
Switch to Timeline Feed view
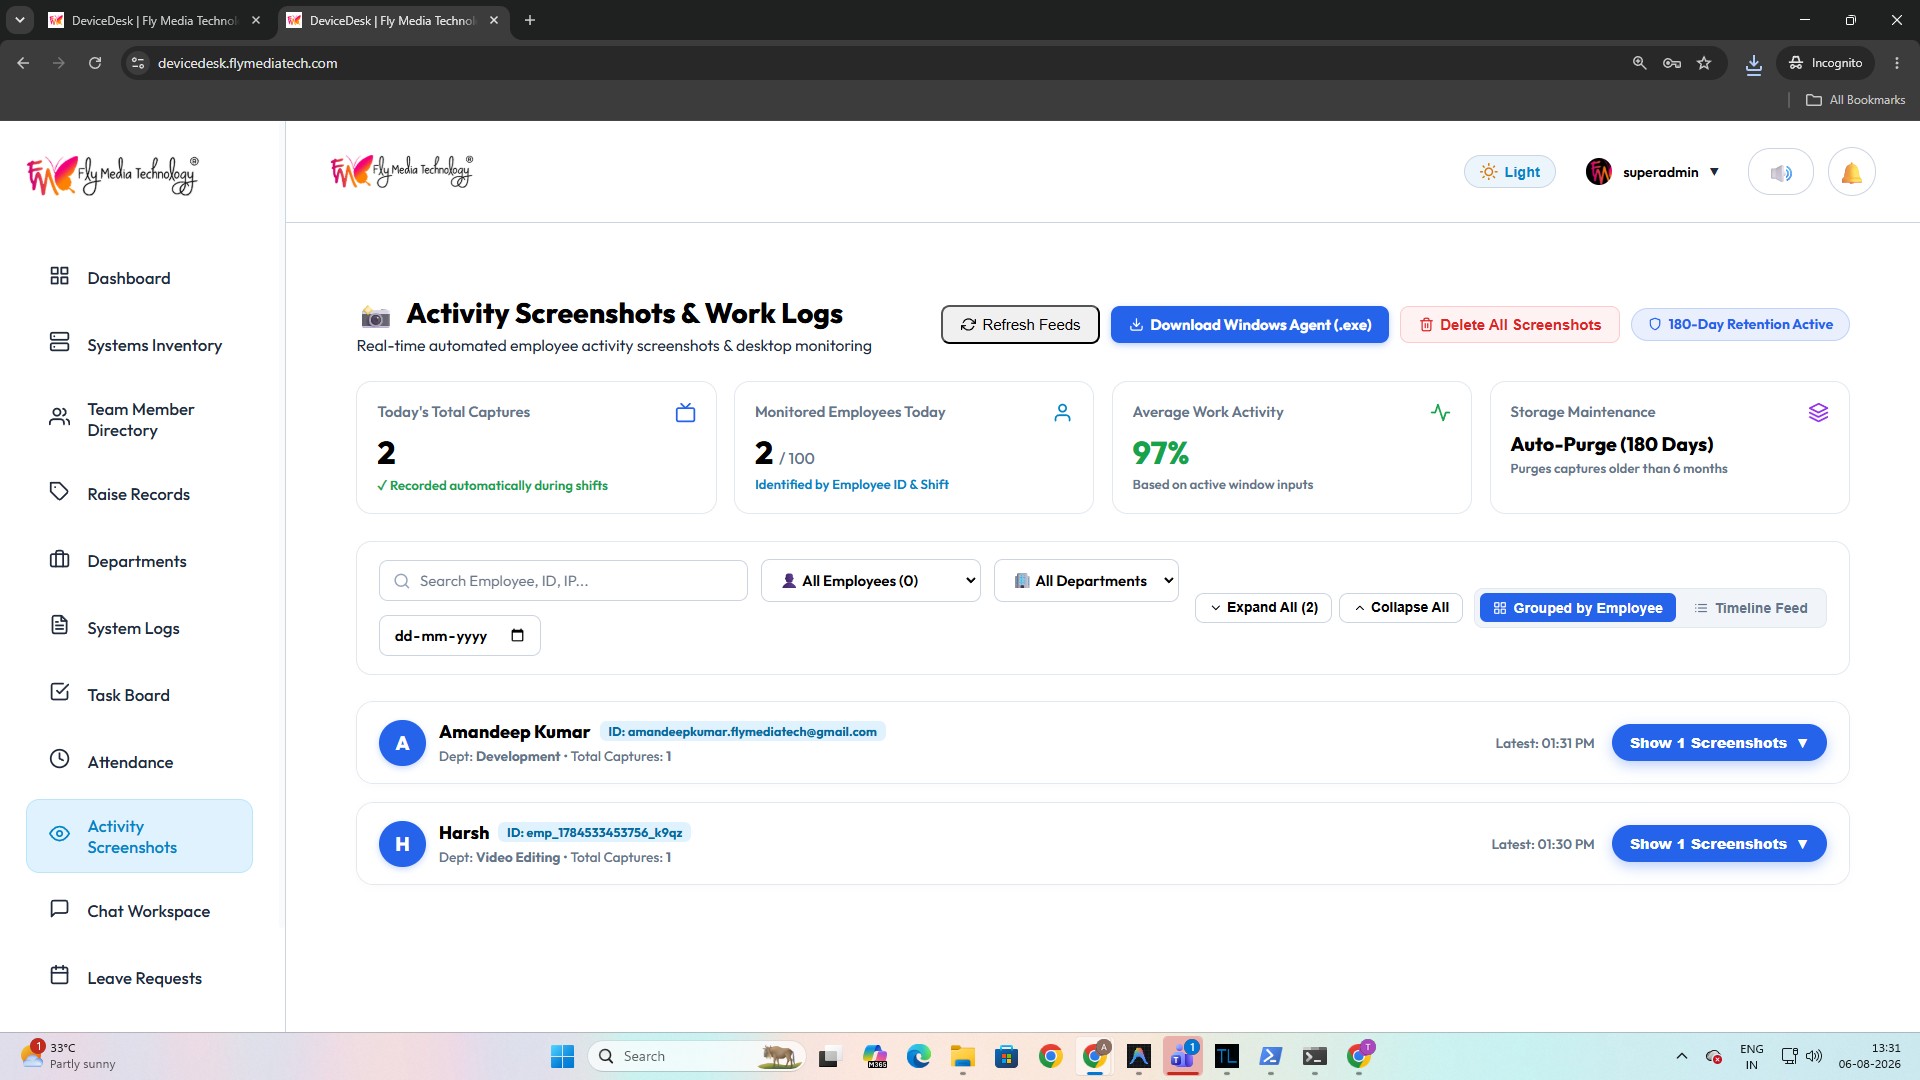click(1751, 608)
